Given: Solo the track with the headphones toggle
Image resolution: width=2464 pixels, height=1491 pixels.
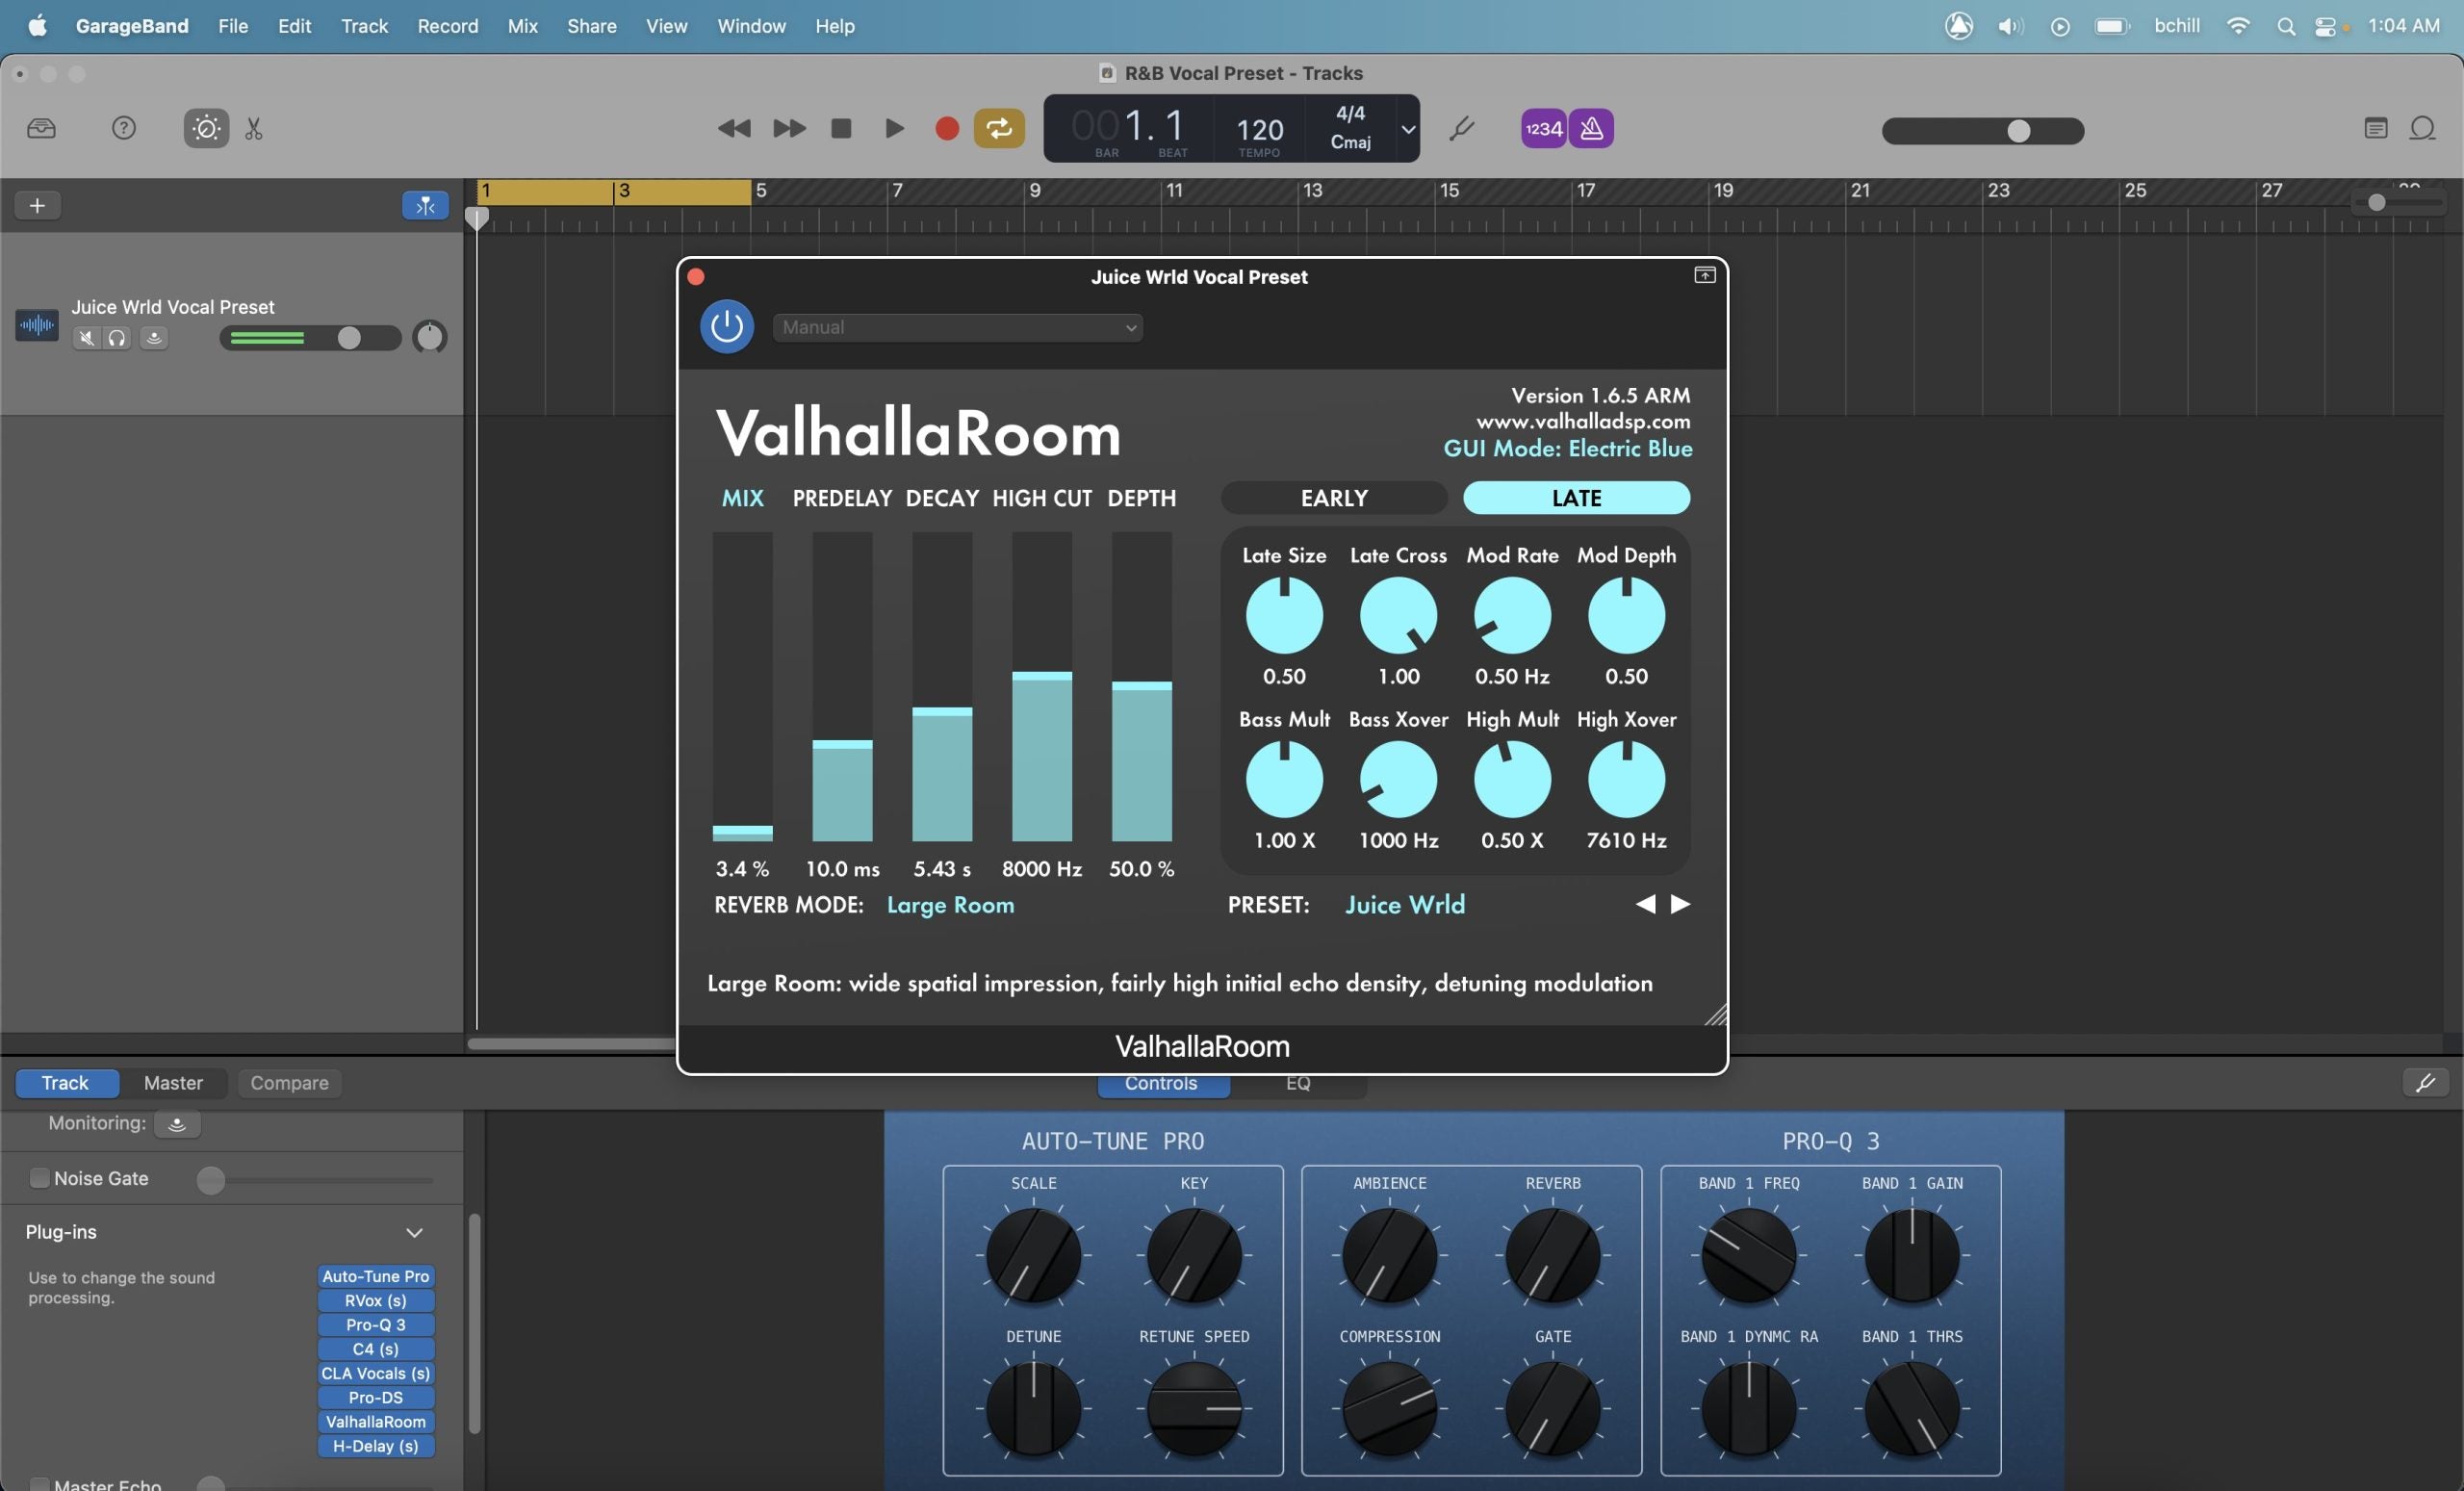Looking at the screenshot, I should [117, 338].
